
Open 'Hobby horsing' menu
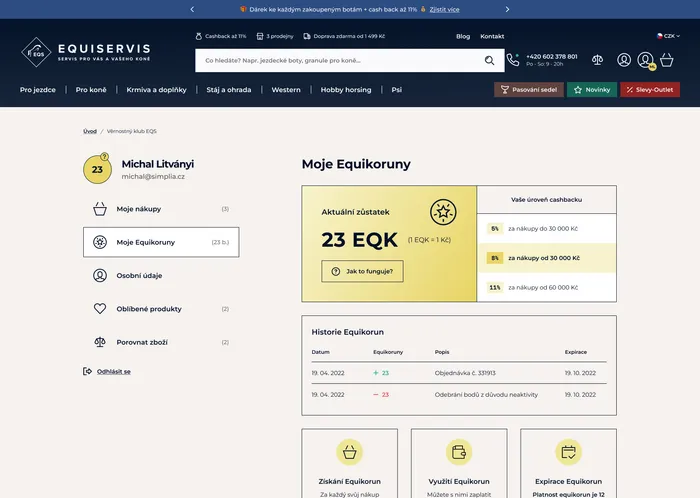pyautogui.click(x=346, y=90)
